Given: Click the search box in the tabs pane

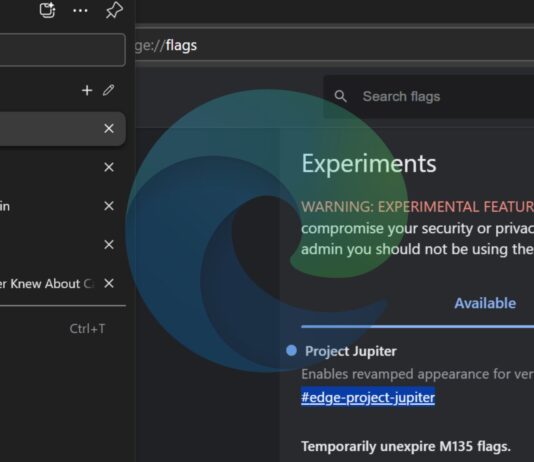Looking at the screenshot, I should coord(63,50).
